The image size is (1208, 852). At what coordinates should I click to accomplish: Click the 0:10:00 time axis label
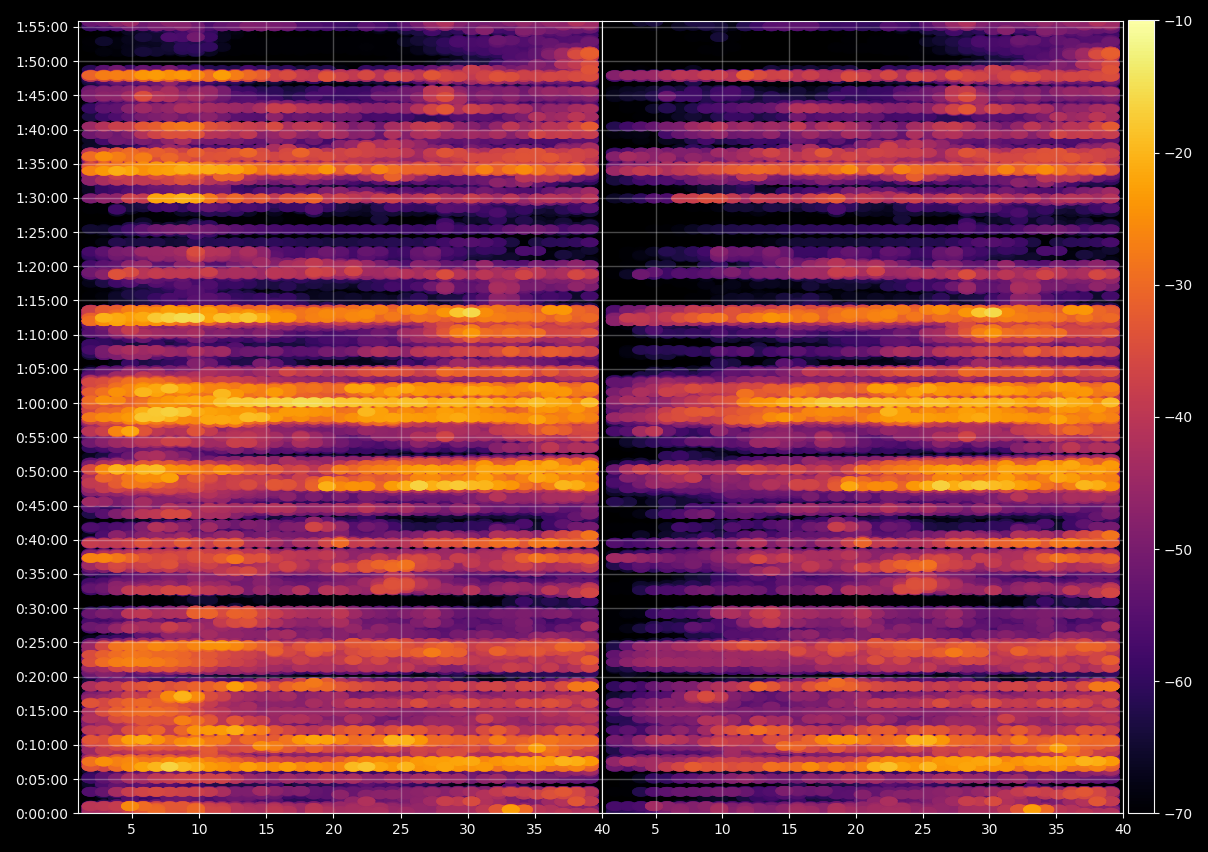(44, 745)
